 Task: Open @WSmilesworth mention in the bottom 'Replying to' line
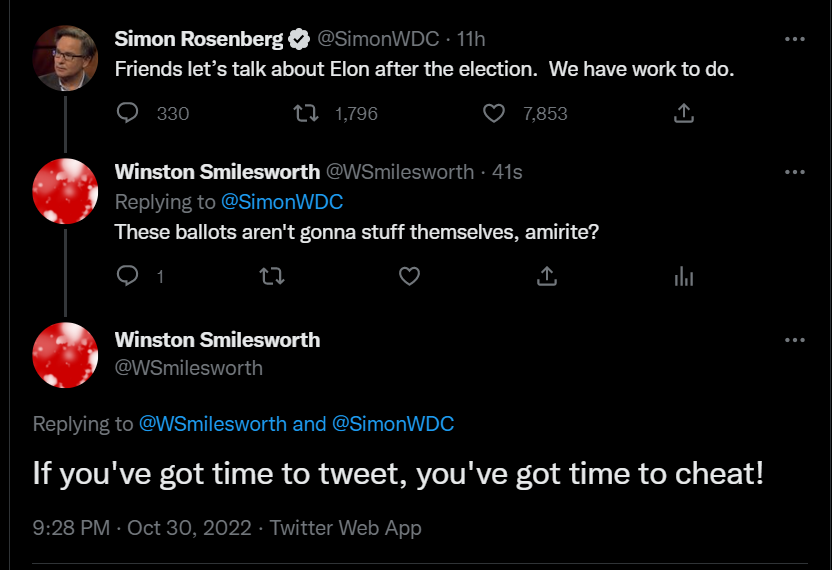(213, 424)
